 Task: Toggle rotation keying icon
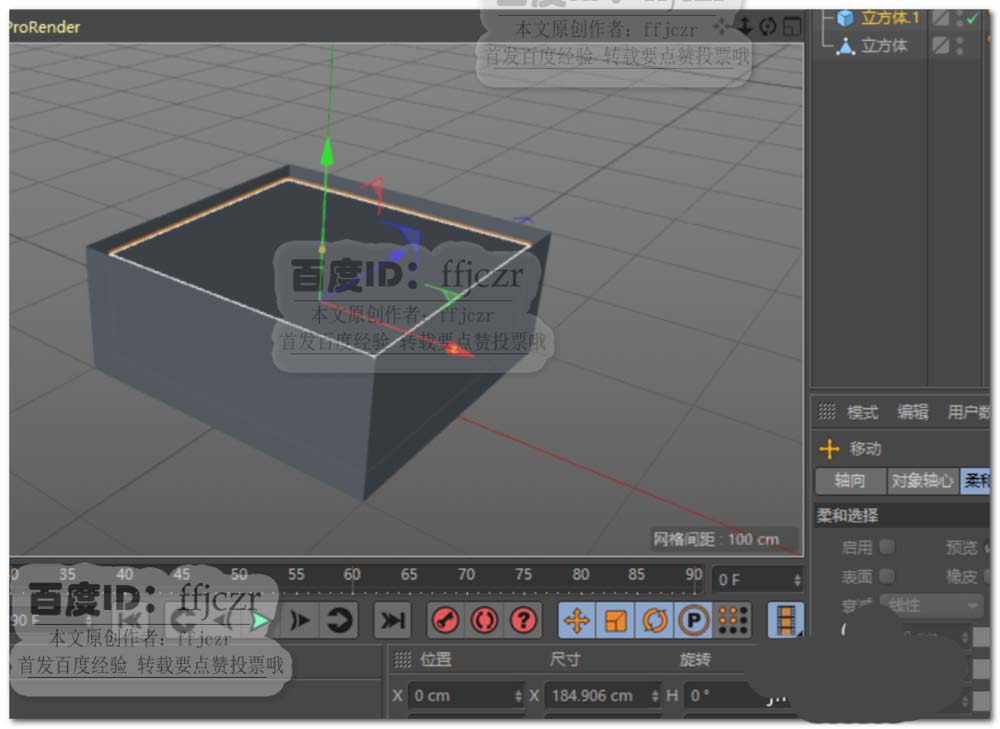pos(654,621)
